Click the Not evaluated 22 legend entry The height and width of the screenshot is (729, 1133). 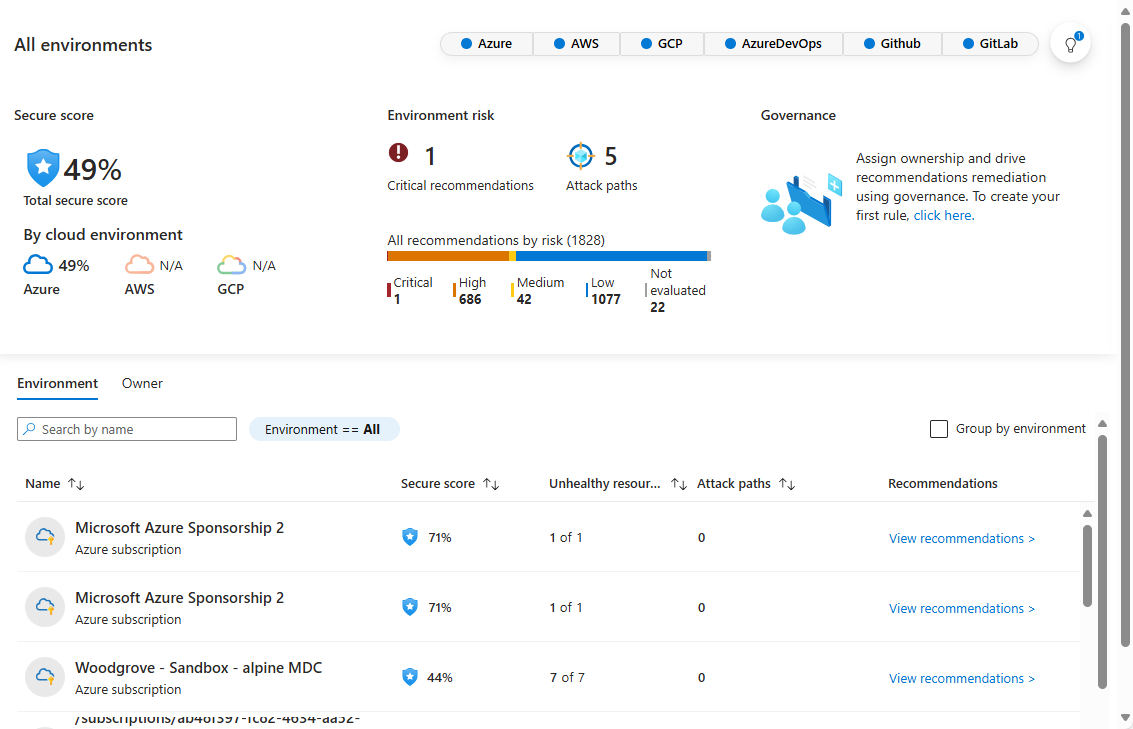coord(676,290)
